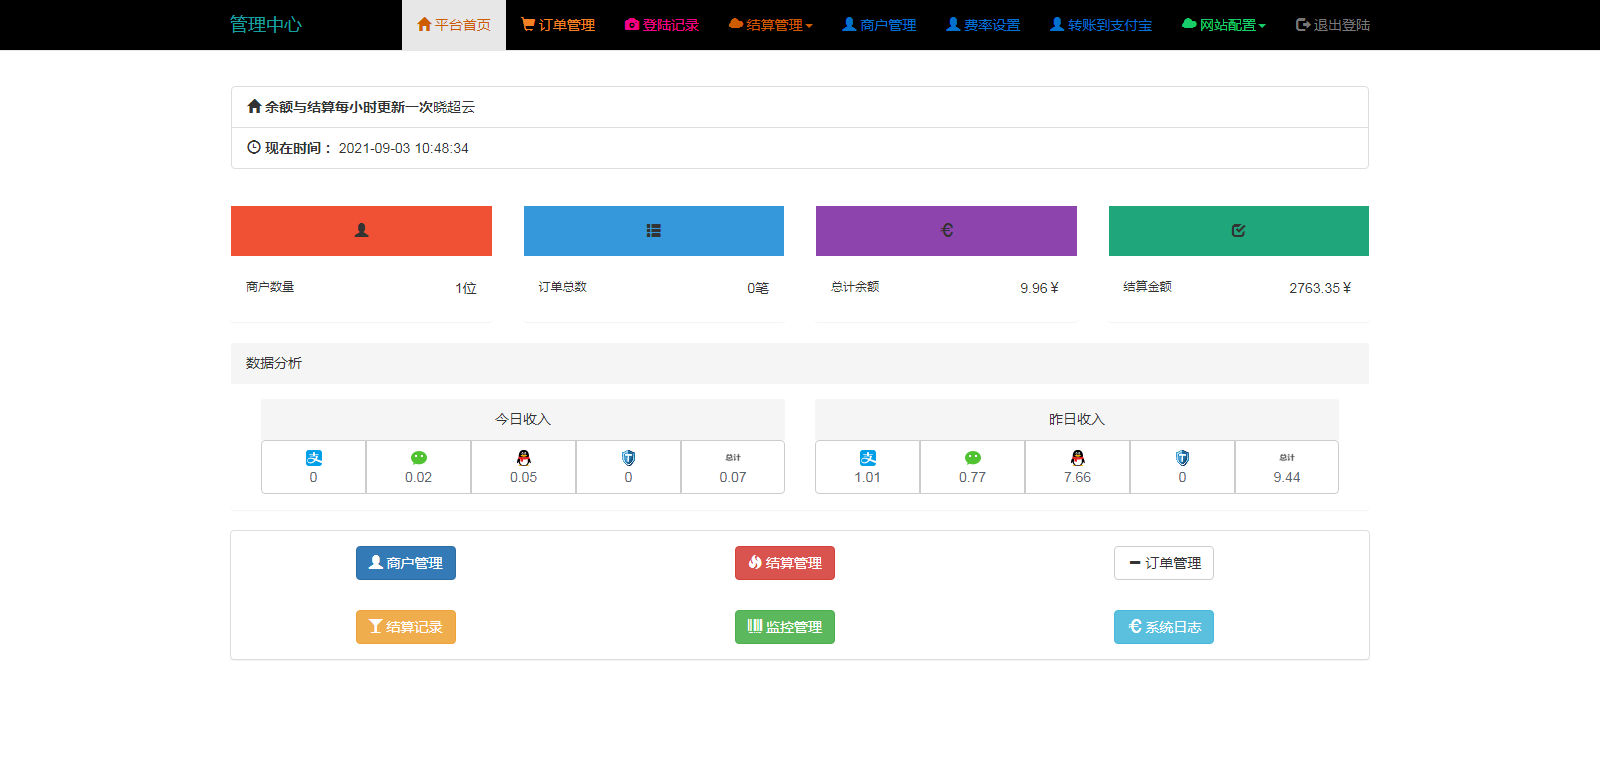Click the shopping cart icon in navbar
The image size is (1600, 764).
[528, 24]
